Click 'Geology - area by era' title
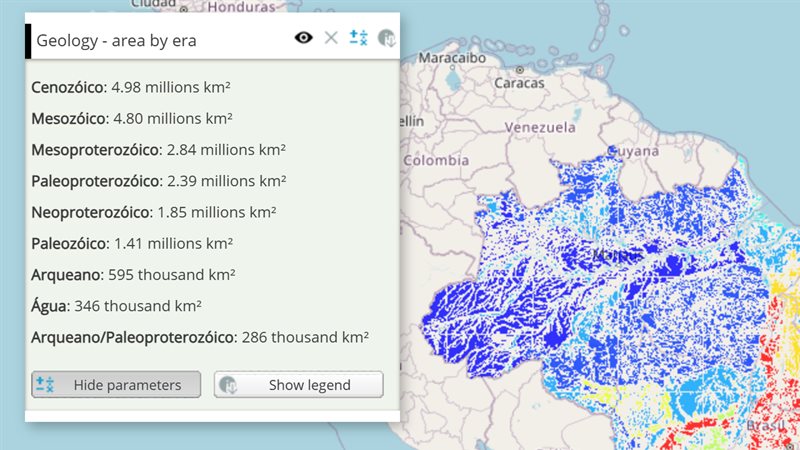800x450 pixels. click(x=116, y=40)
